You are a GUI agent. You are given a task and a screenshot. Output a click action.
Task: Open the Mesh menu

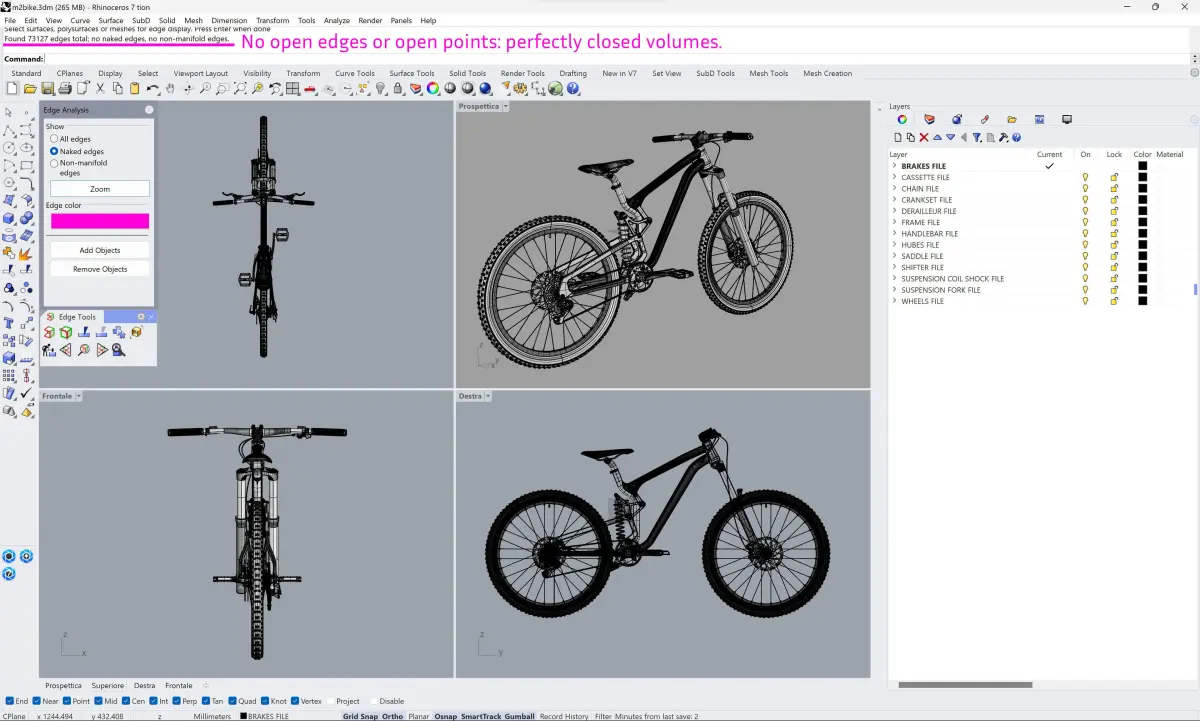click(x=193, y=20)
